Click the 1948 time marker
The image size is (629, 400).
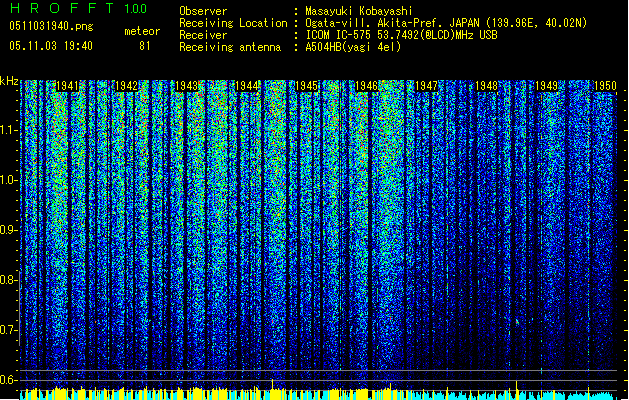point(486,86)
